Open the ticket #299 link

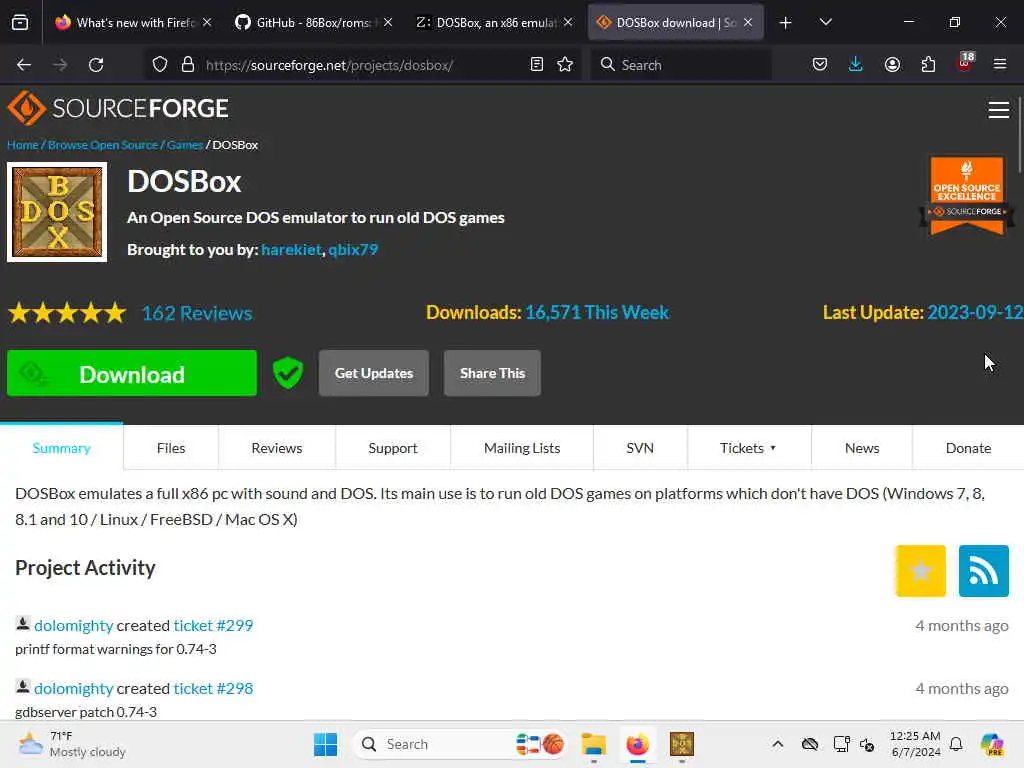point(213,625)
